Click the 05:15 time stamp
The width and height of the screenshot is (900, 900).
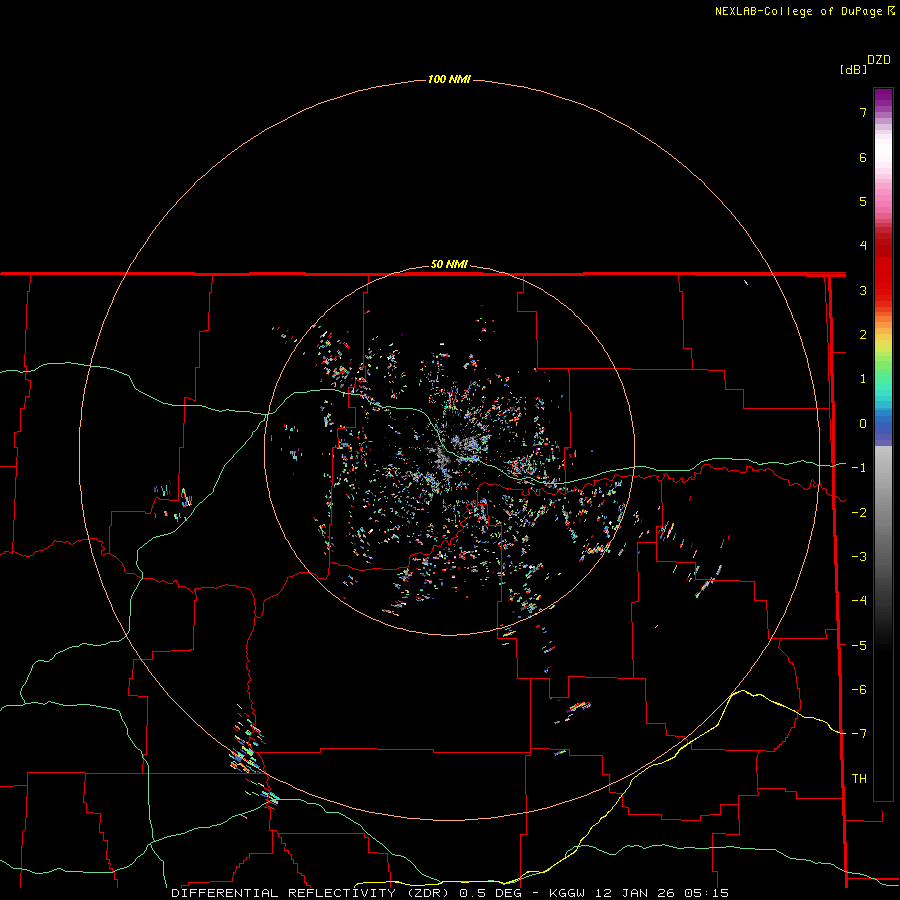[x=707, y=893]
